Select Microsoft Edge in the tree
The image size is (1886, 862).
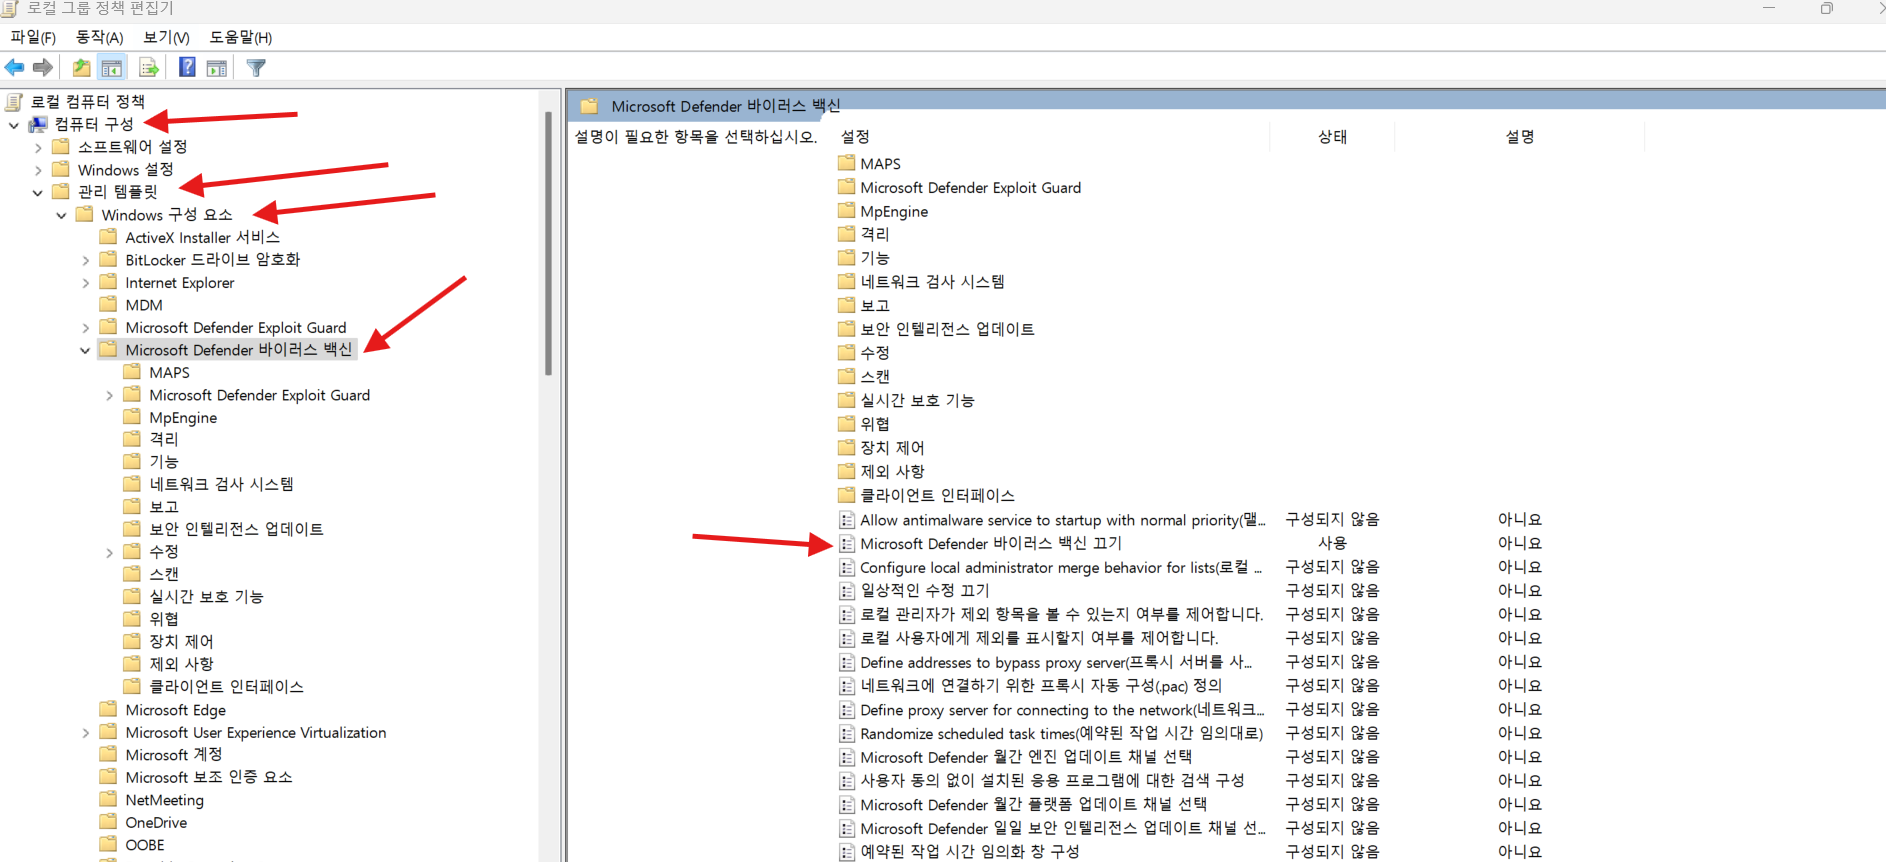point(175,710)
